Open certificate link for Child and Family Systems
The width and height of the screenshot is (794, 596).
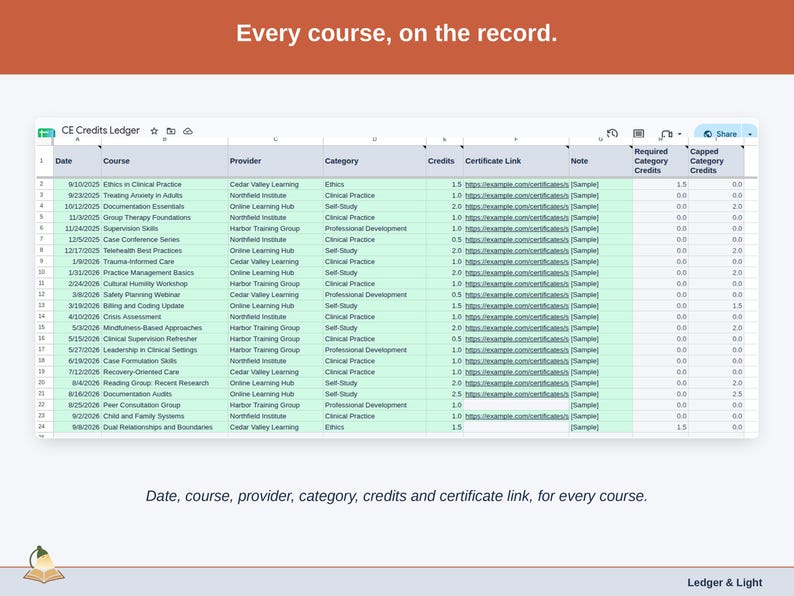click(x=517, y=416)
